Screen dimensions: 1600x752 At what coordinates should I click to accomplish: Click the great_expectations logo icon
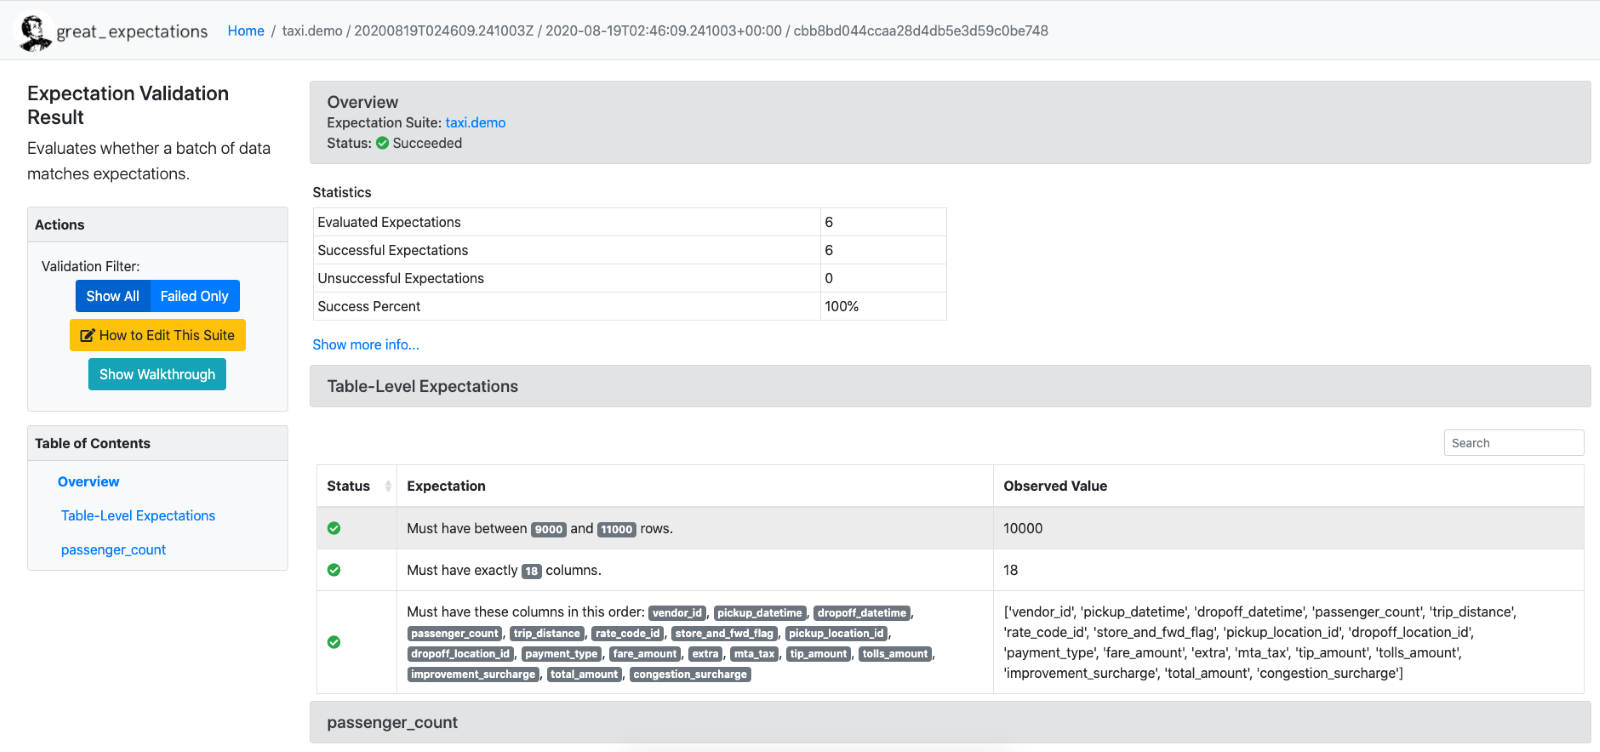pos(35,32)
